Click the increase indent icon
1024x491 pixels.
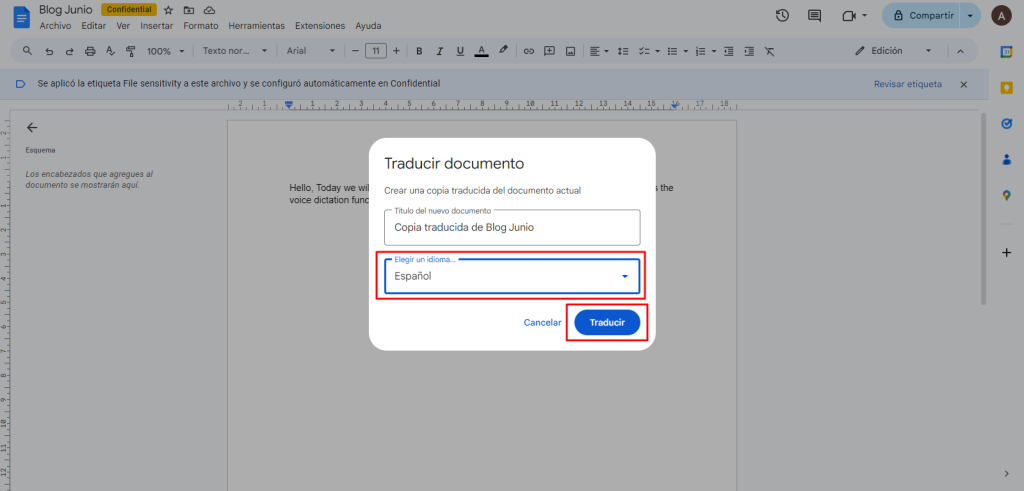[749, 51]
